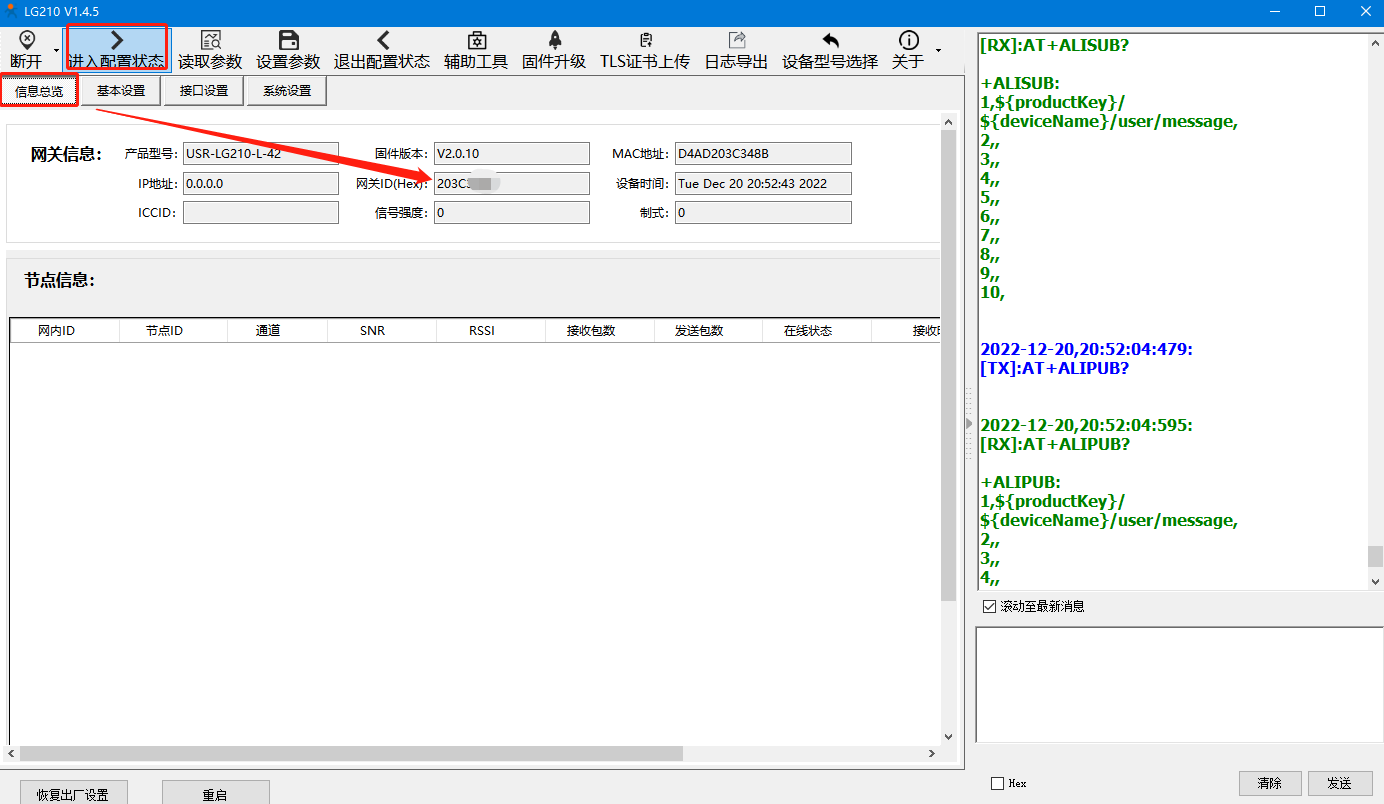The height and width of the screenshot is (804, 1384).
Task: Click the 断开 disconnect icon
Action: [x=26, y=40]
